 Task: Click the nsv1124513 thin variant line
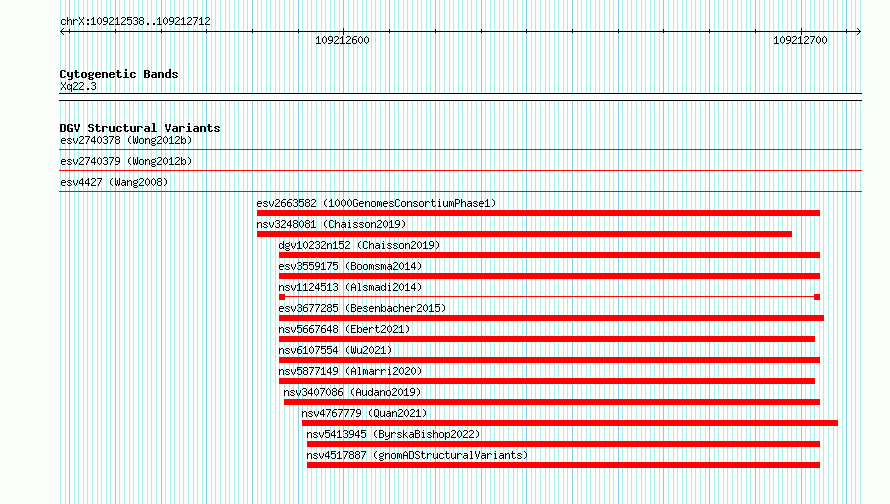coord(549,297)
